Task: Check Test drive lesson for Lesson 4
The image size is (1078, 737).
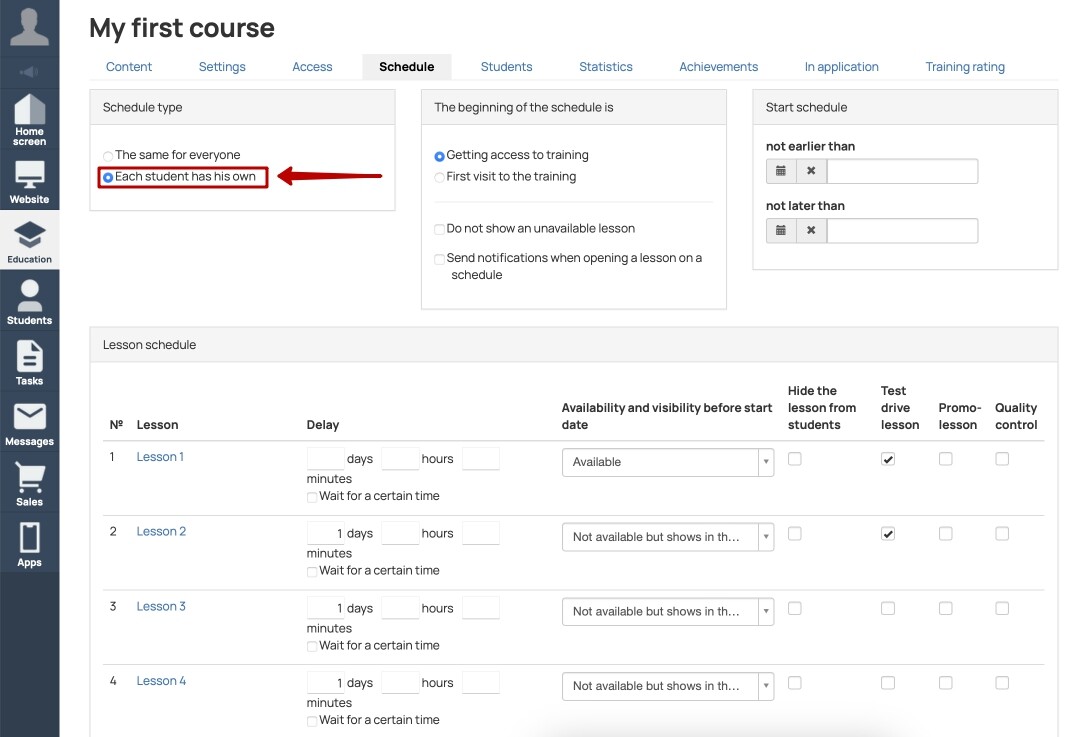Action: pos(888,683)
